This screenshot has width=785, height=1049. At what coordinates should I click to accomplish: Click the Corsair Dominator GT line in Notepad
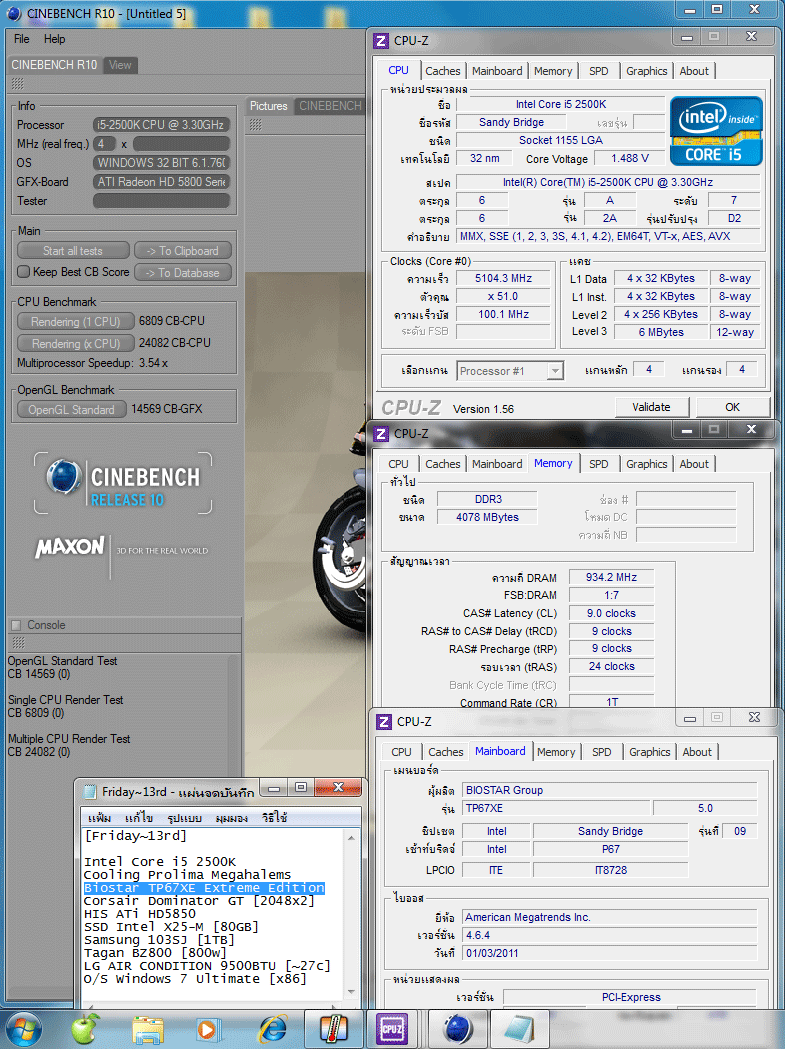click(x=199, y=901)
